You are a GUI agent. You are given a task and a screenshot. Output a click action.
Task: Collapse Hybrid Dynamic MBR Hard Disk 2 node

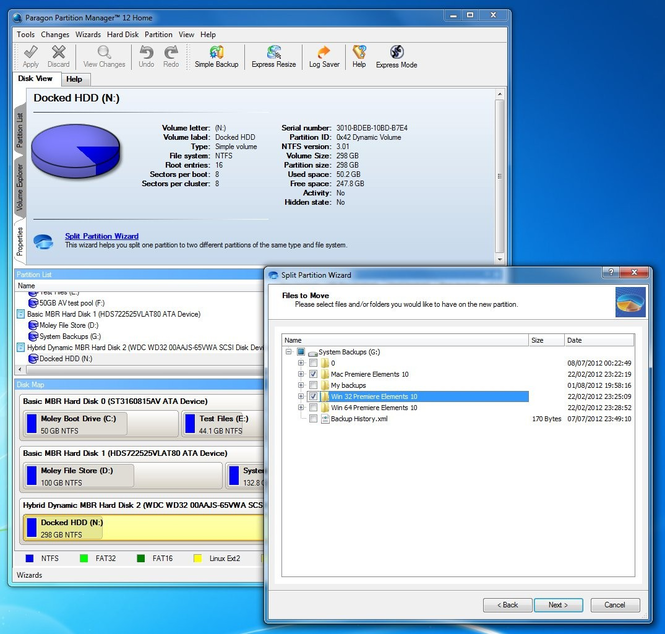pyautogui.click(x=20, y=347)
